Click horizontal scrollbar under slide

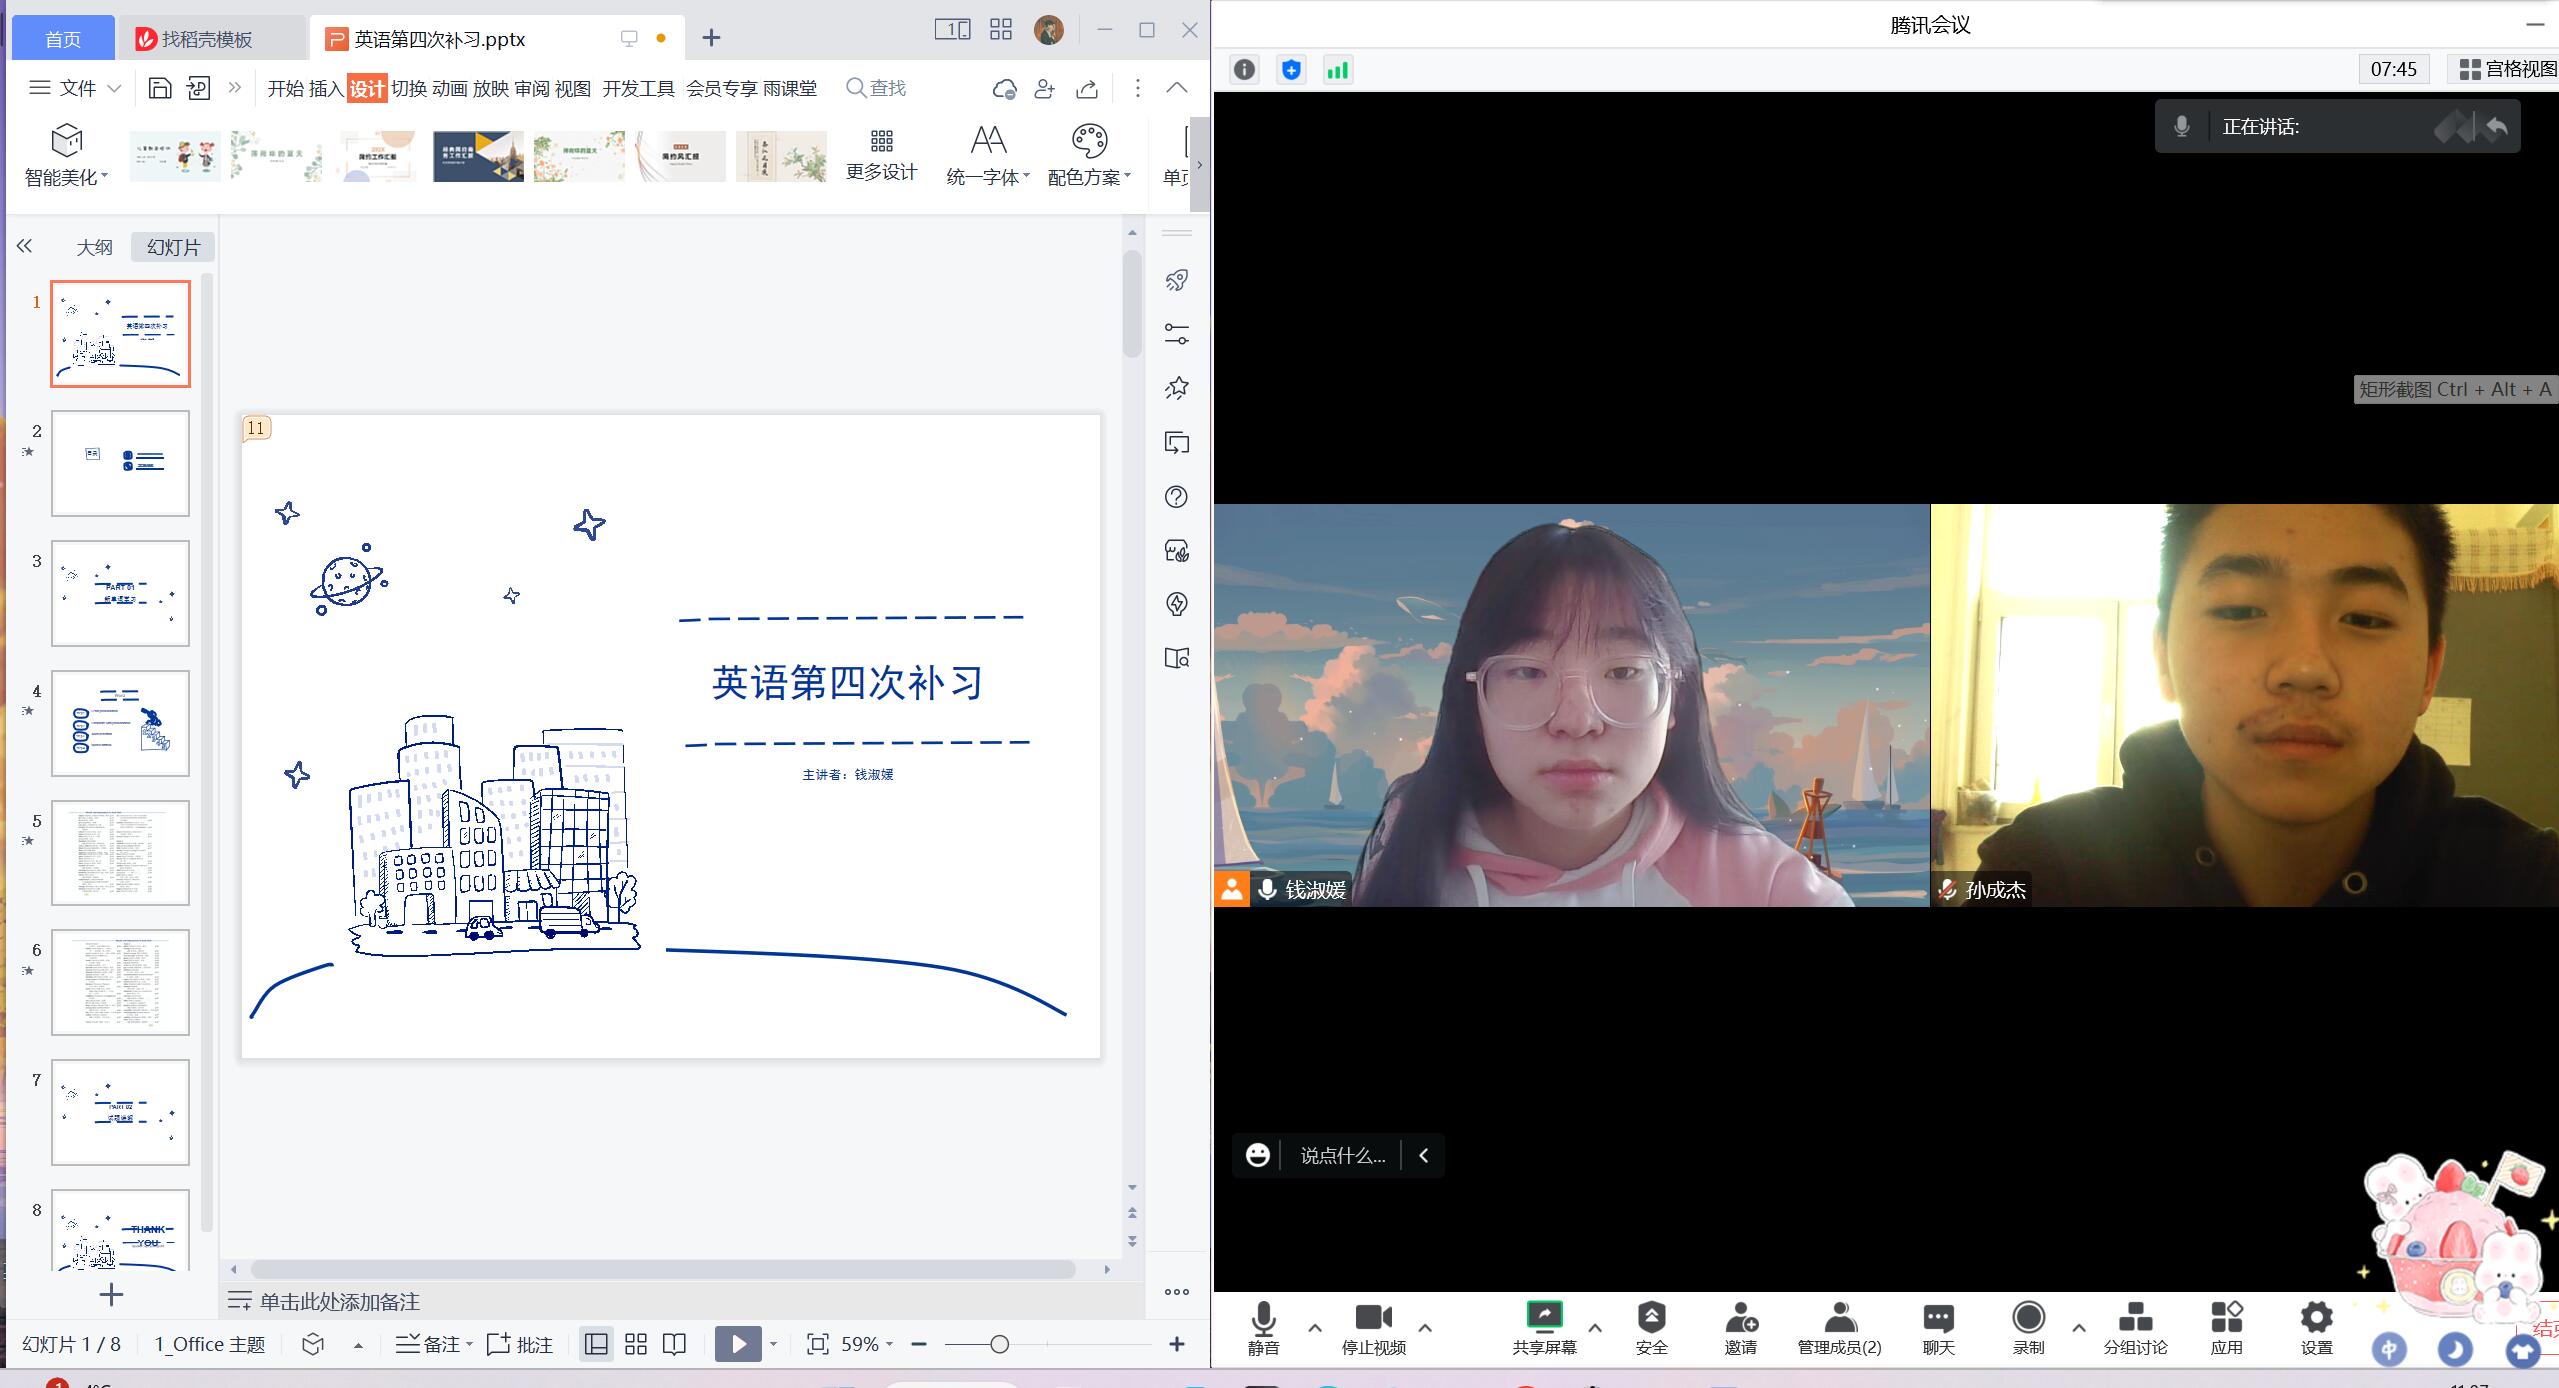coord(663,1269)
